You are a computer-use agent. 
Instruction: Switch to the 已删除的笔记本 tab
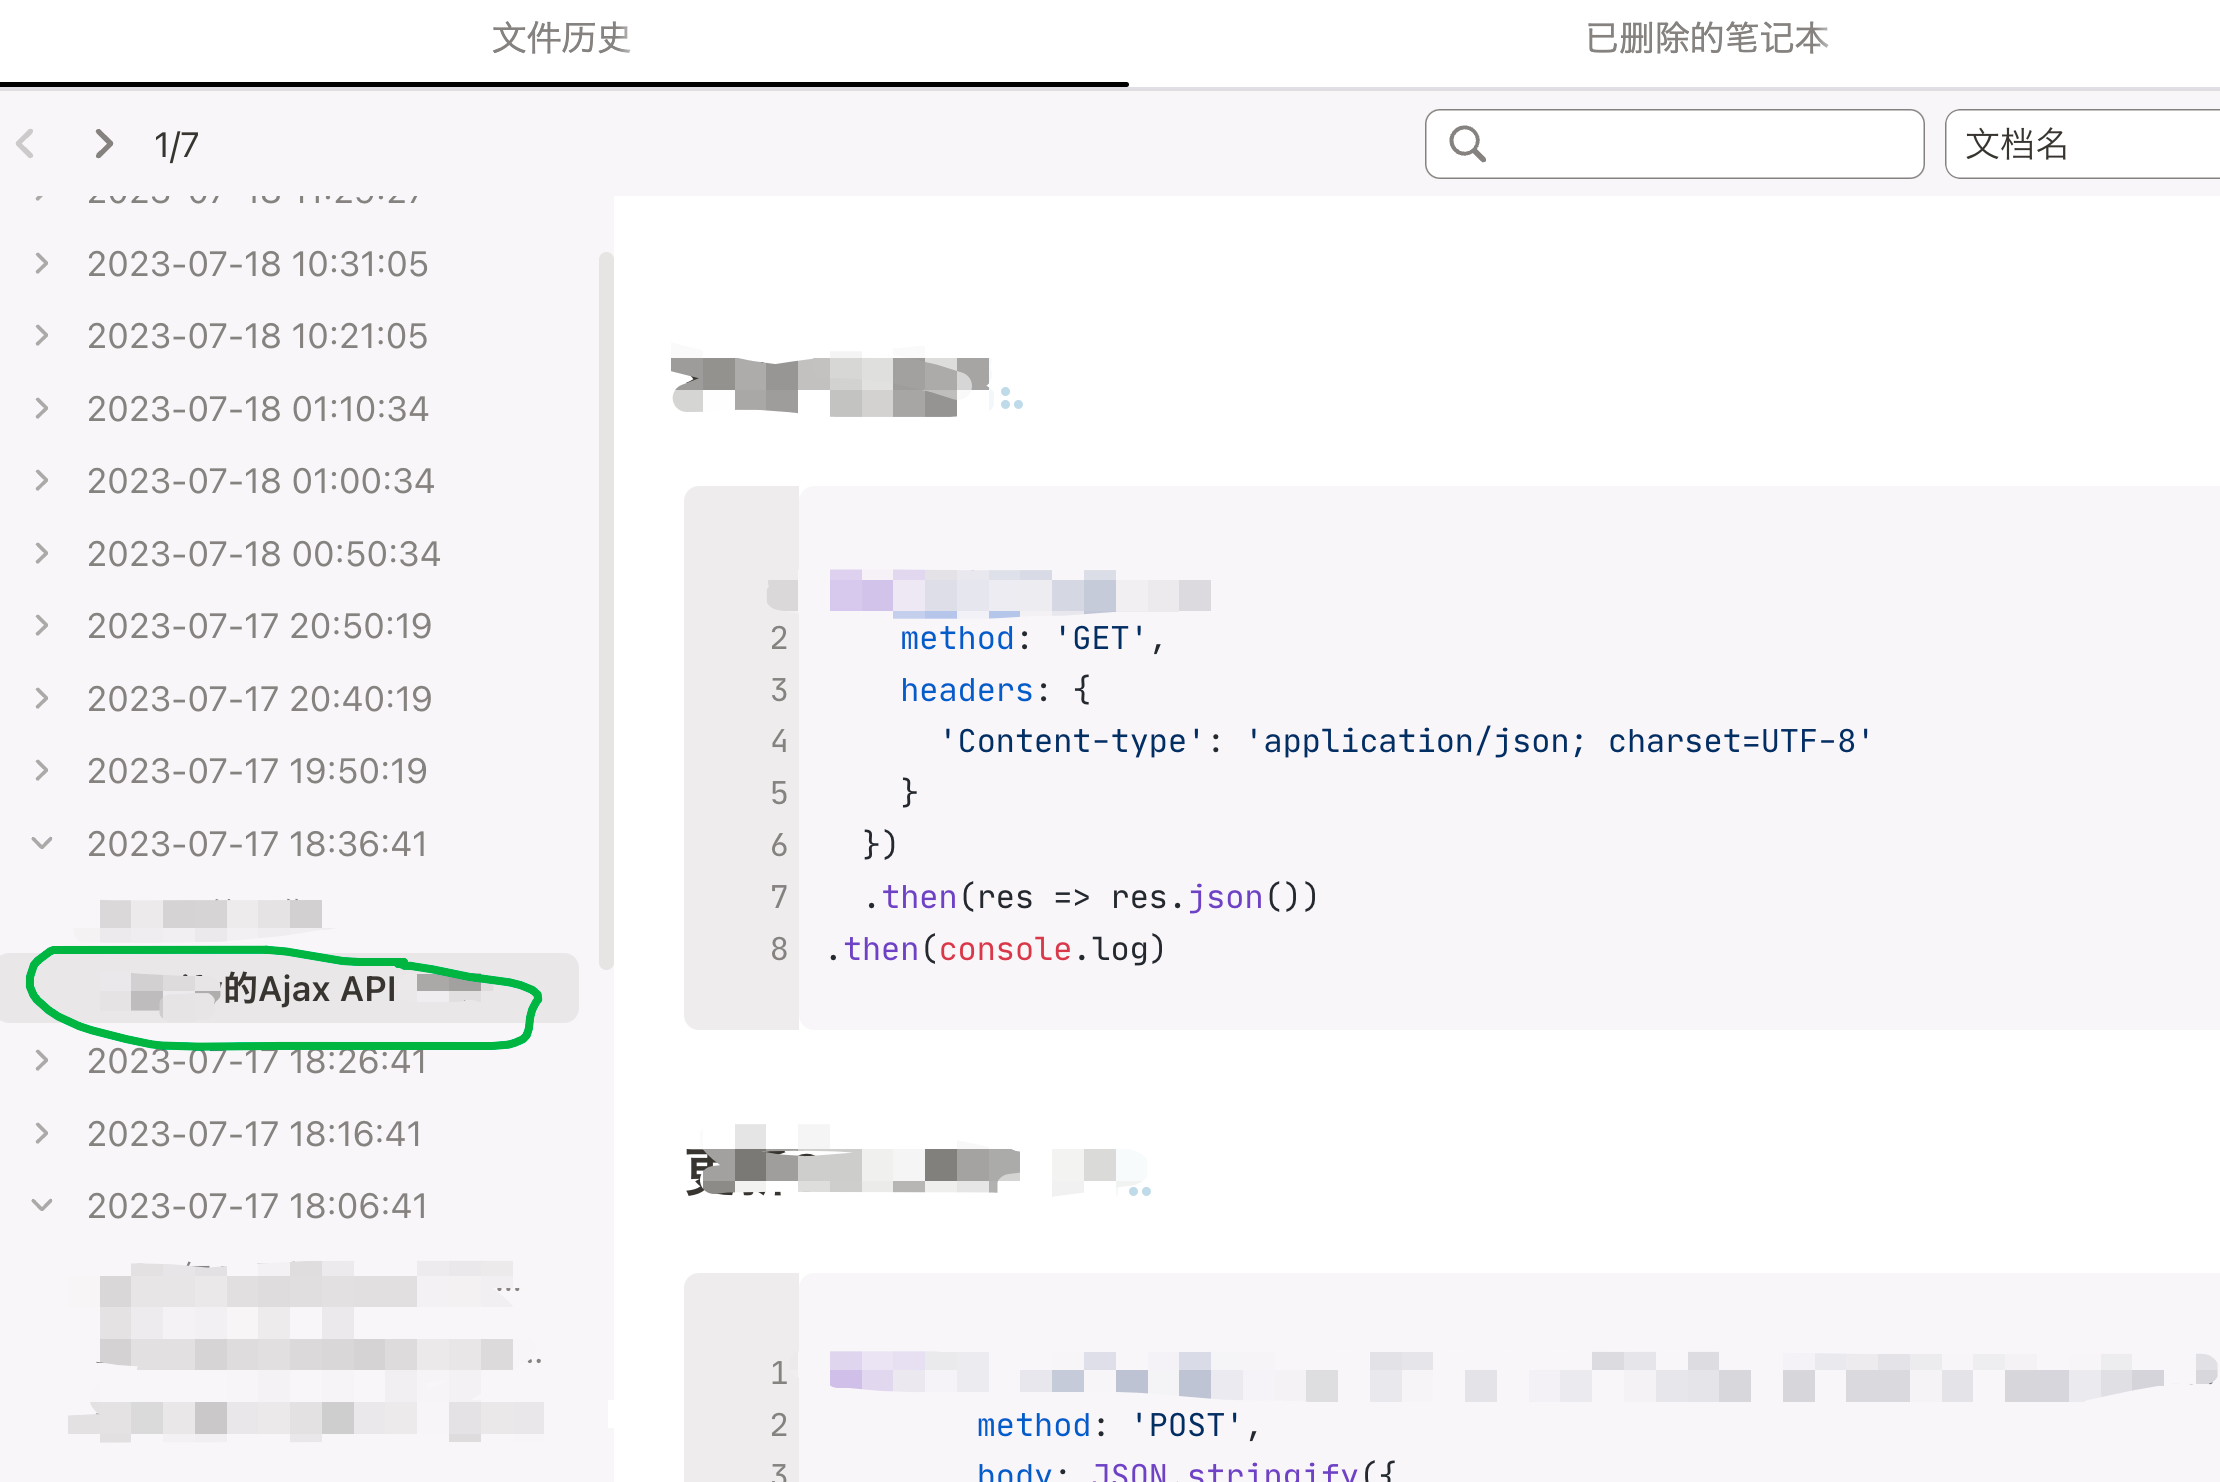click(x=1706, y=38)
